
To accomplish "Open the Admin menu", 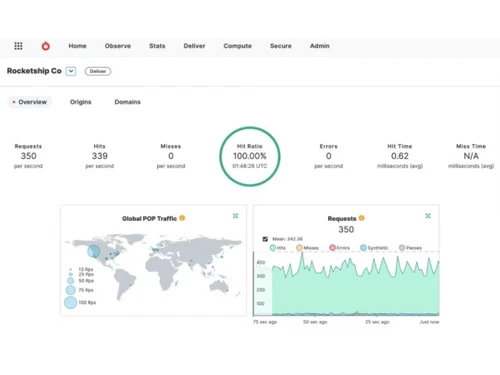I will pos(320,46).
